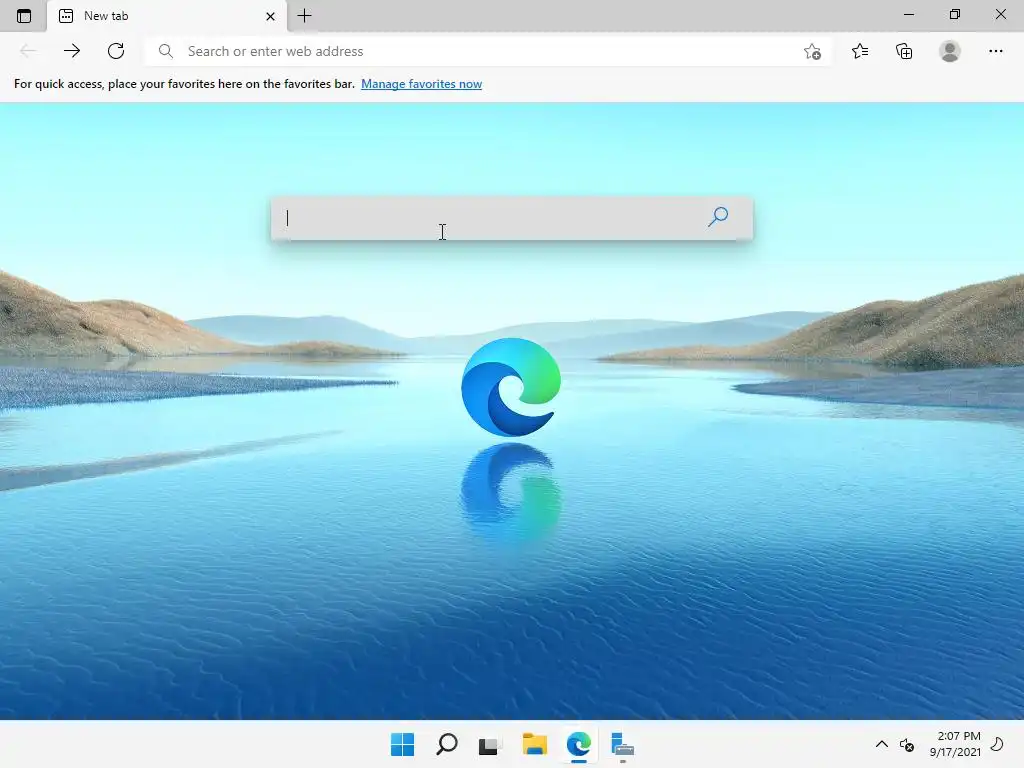Select the New tab tab
1024x768 pixels.
[x=167, y=16]
